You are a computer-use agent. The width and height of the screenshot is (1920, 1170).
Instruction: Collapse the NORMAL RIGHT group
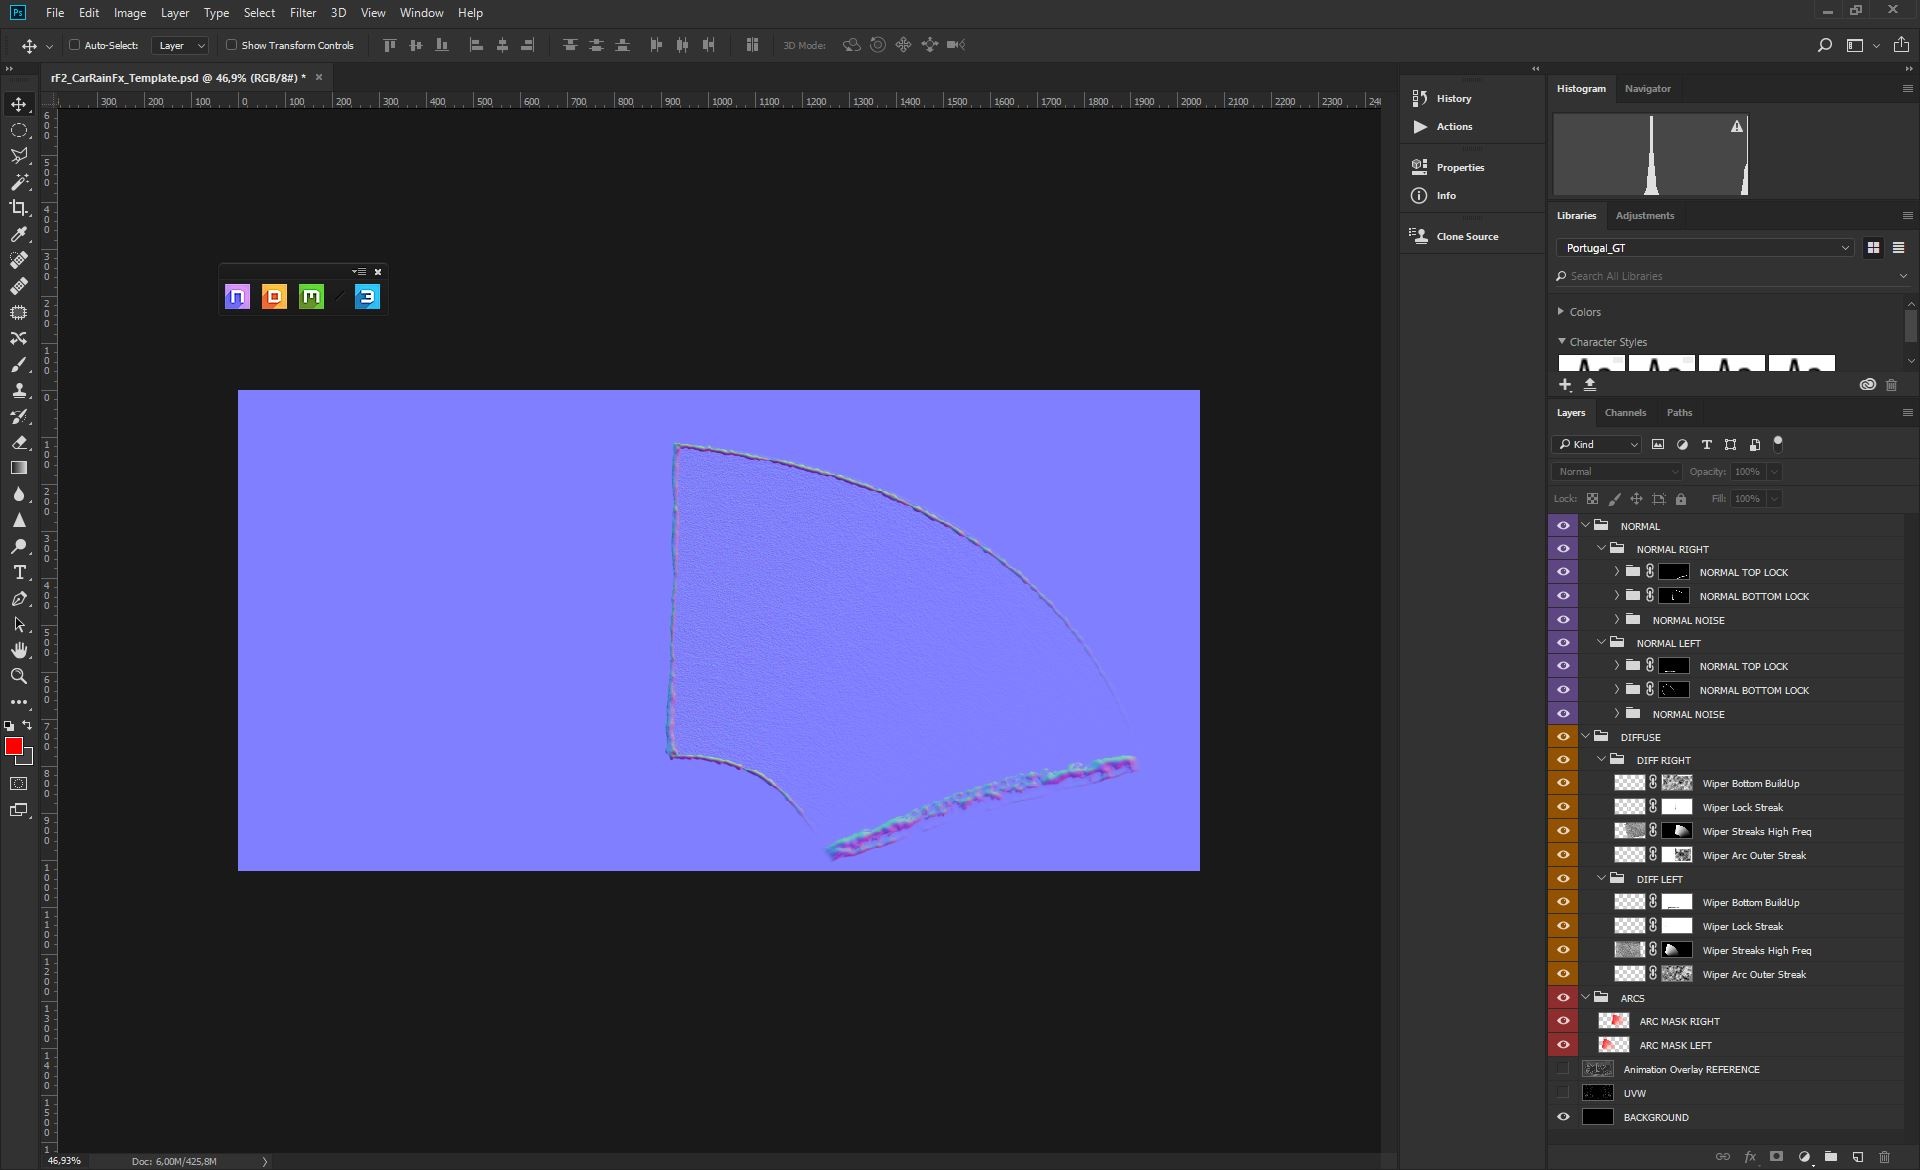(x=1601, y=548)
